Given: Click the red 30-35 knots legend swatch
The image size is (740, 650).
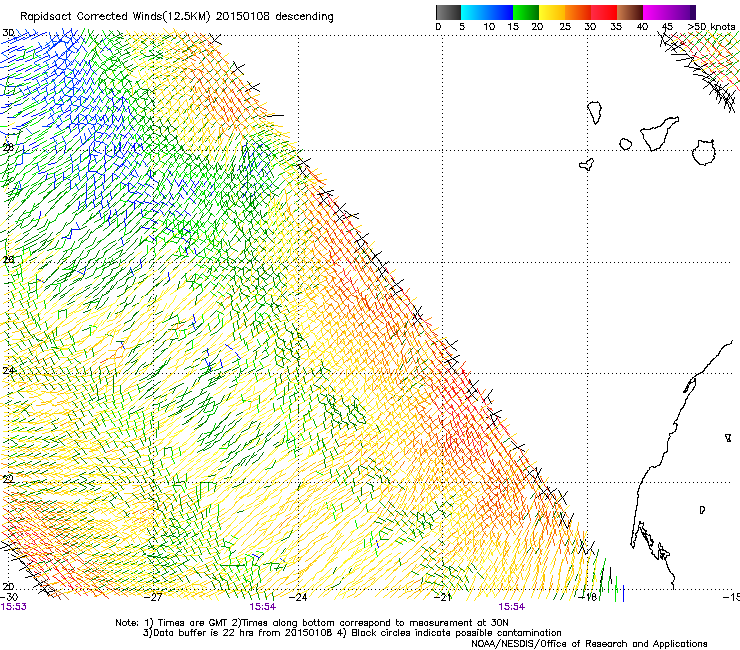Looking at the screenshot, I should [604, 12].
